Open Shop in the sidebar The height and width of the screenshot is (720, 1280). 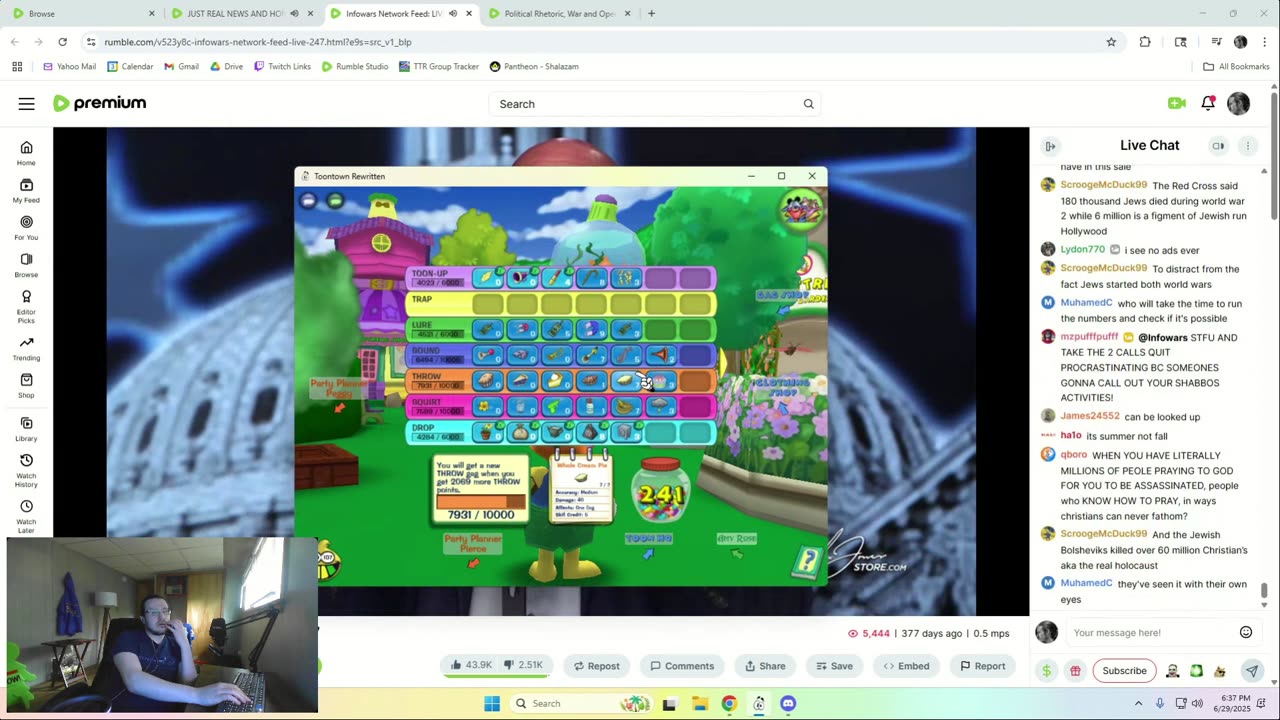click(x=26, y=385)
